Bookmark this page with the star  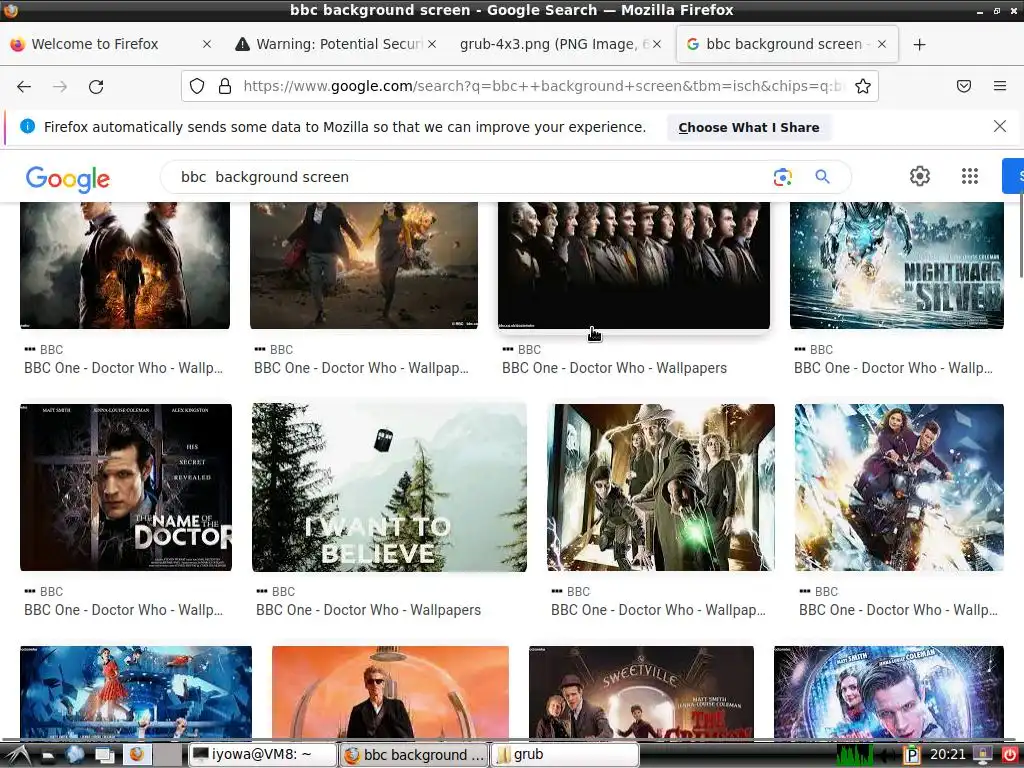coord(863,86)
